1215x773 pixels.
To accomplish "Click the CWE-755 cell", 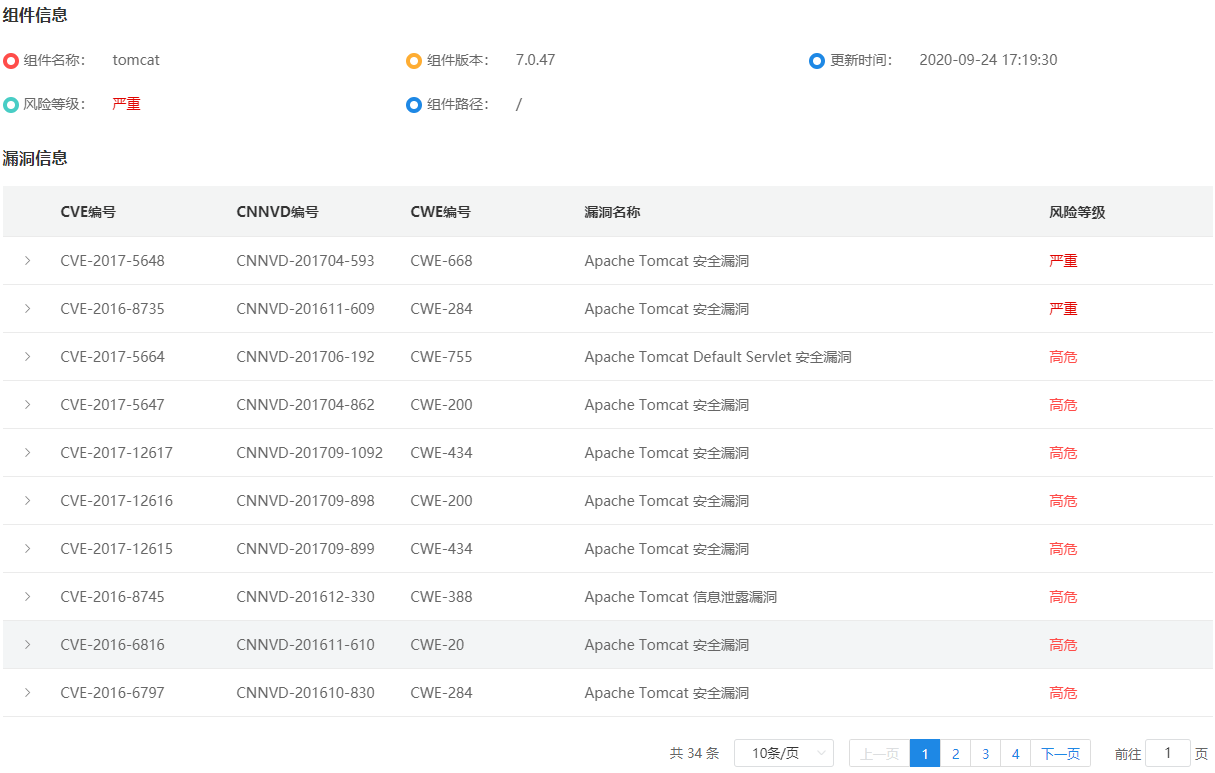I will pos(441,357).
